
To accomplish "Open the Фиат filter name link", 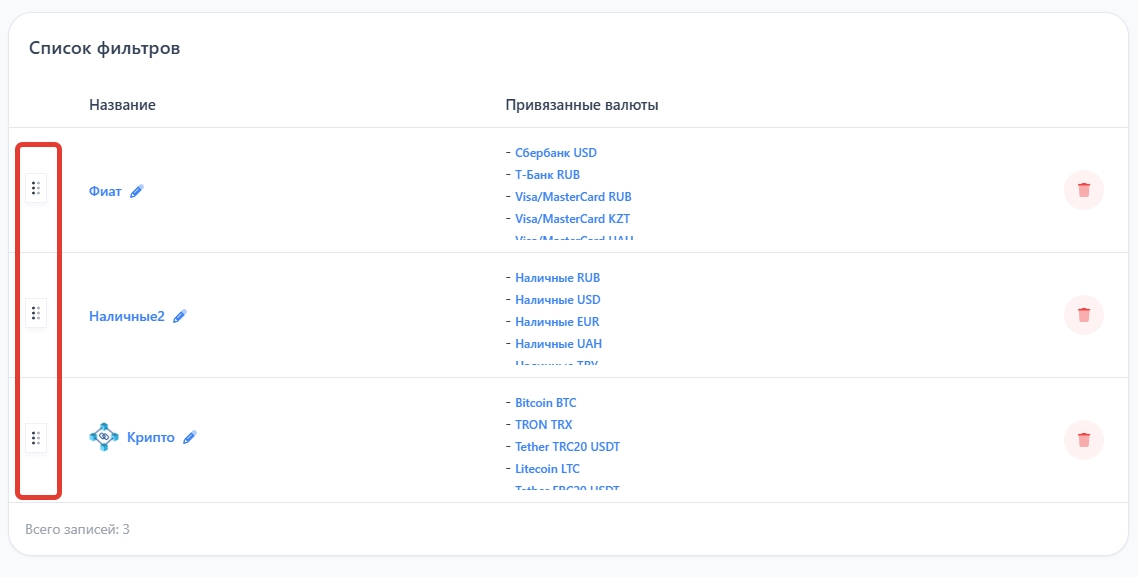I will (x=105, y=191).
